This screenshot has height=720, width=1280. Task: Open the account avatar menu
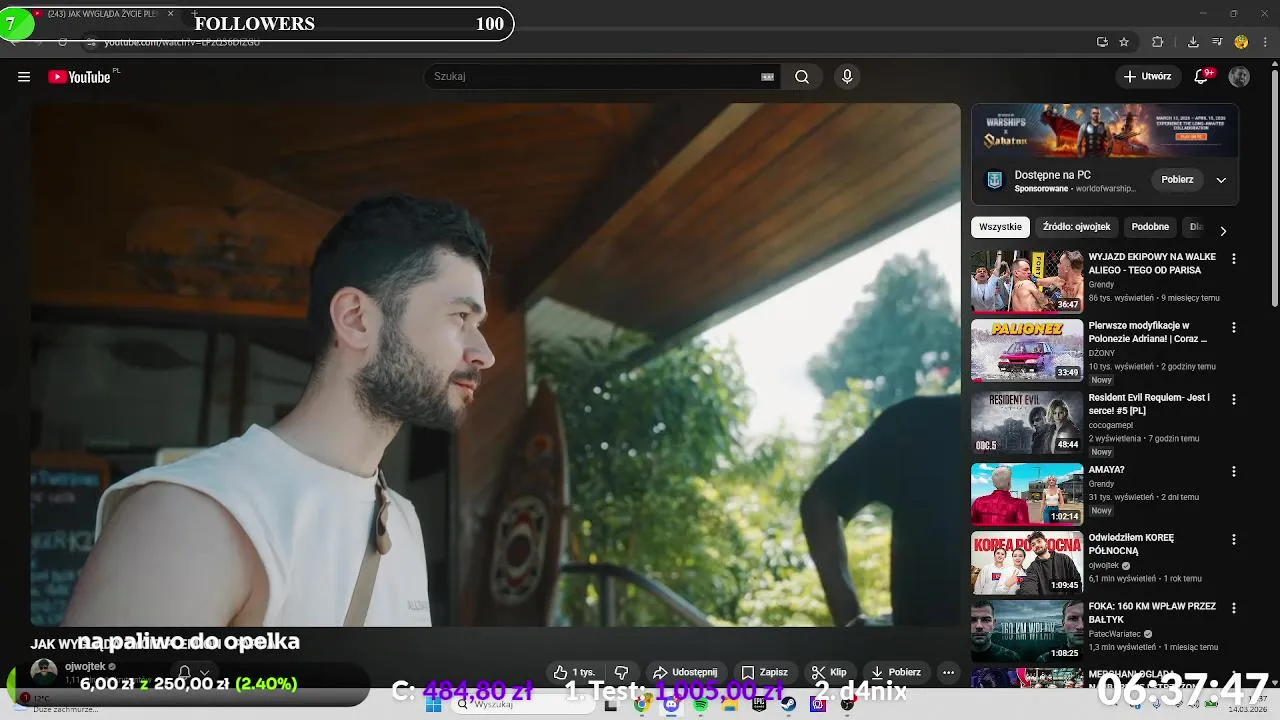(1239, 77)
